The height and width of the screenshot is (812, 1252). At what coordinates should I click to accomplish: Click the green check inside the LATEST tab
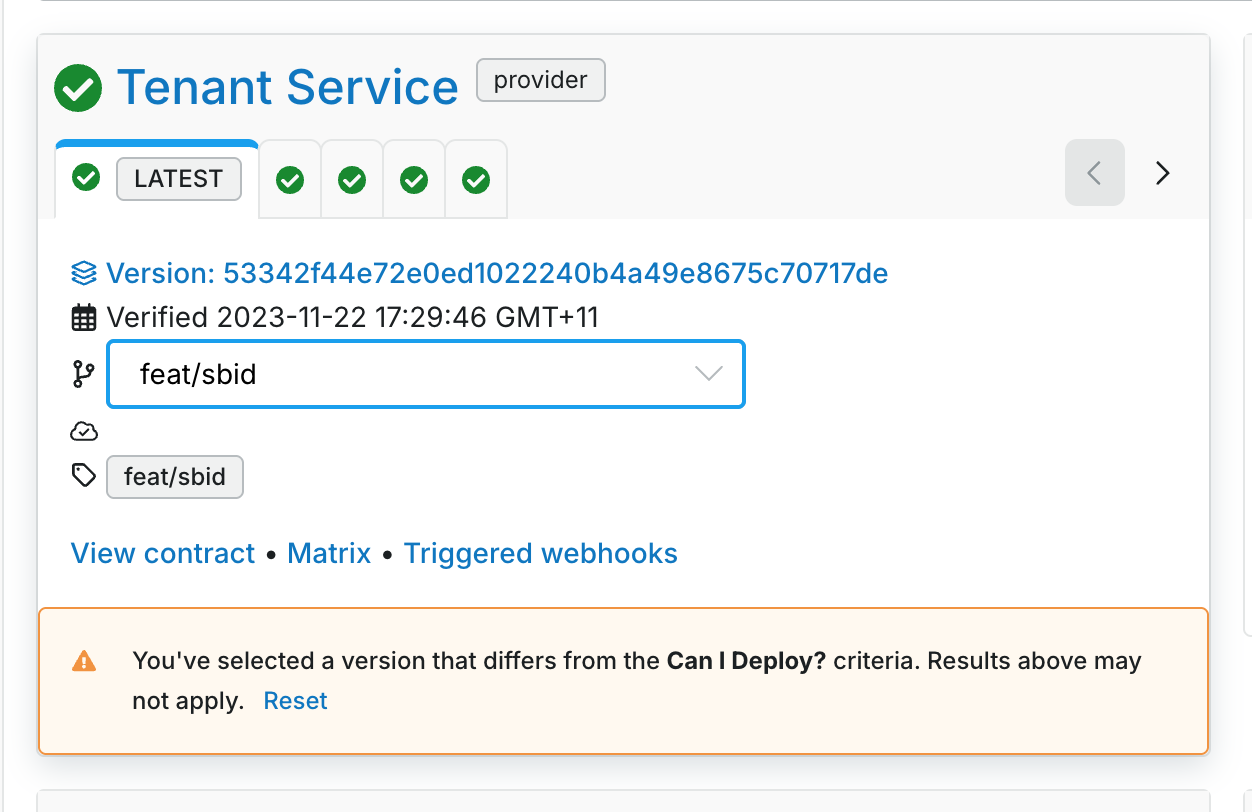(85, 177)
